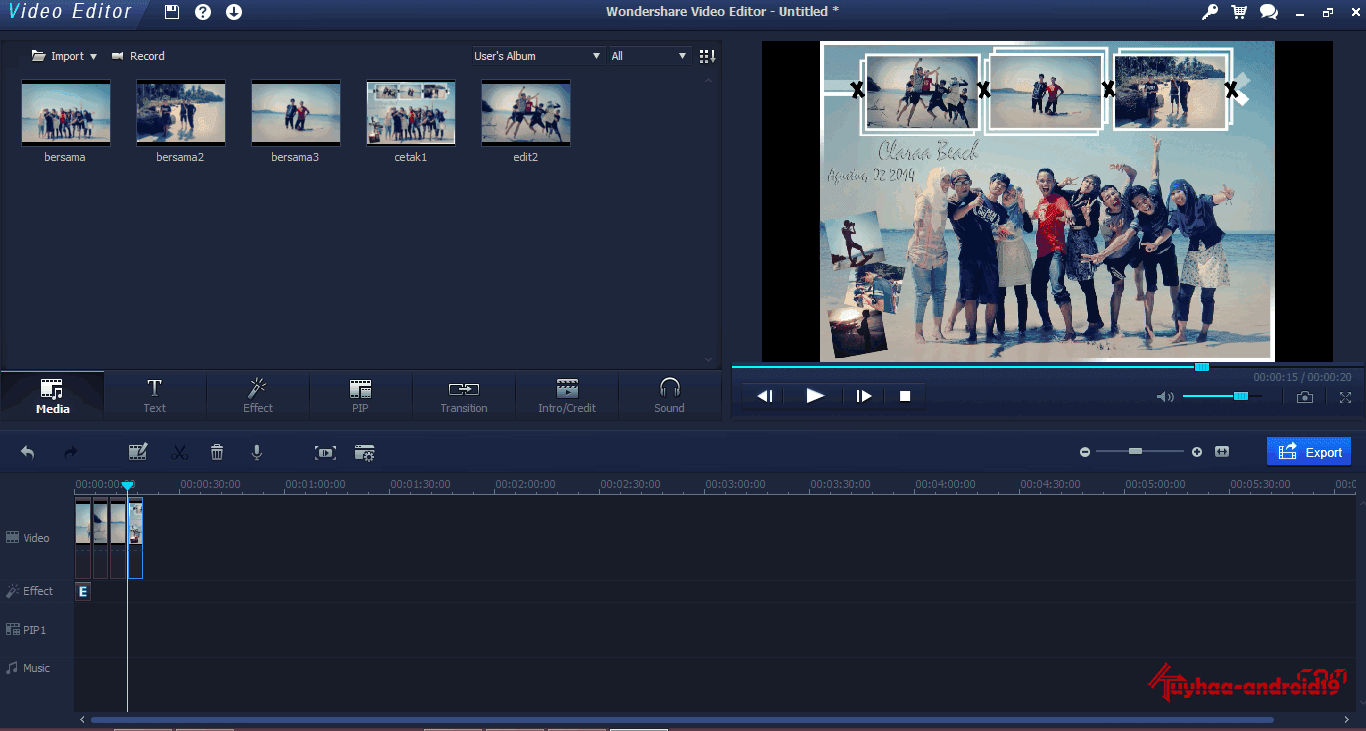Open the Import dropdown menu

pos(65,56)
